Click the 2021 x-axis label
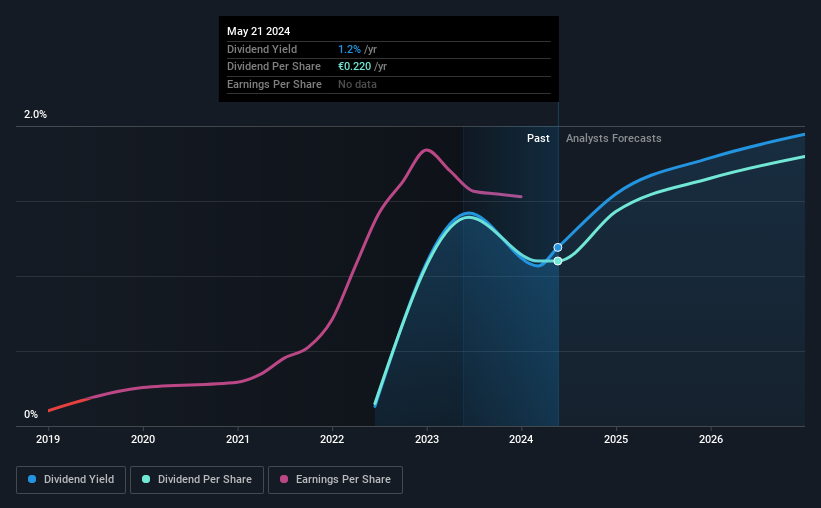The height and width of the screenshot is (508, 821). (238, 439)
